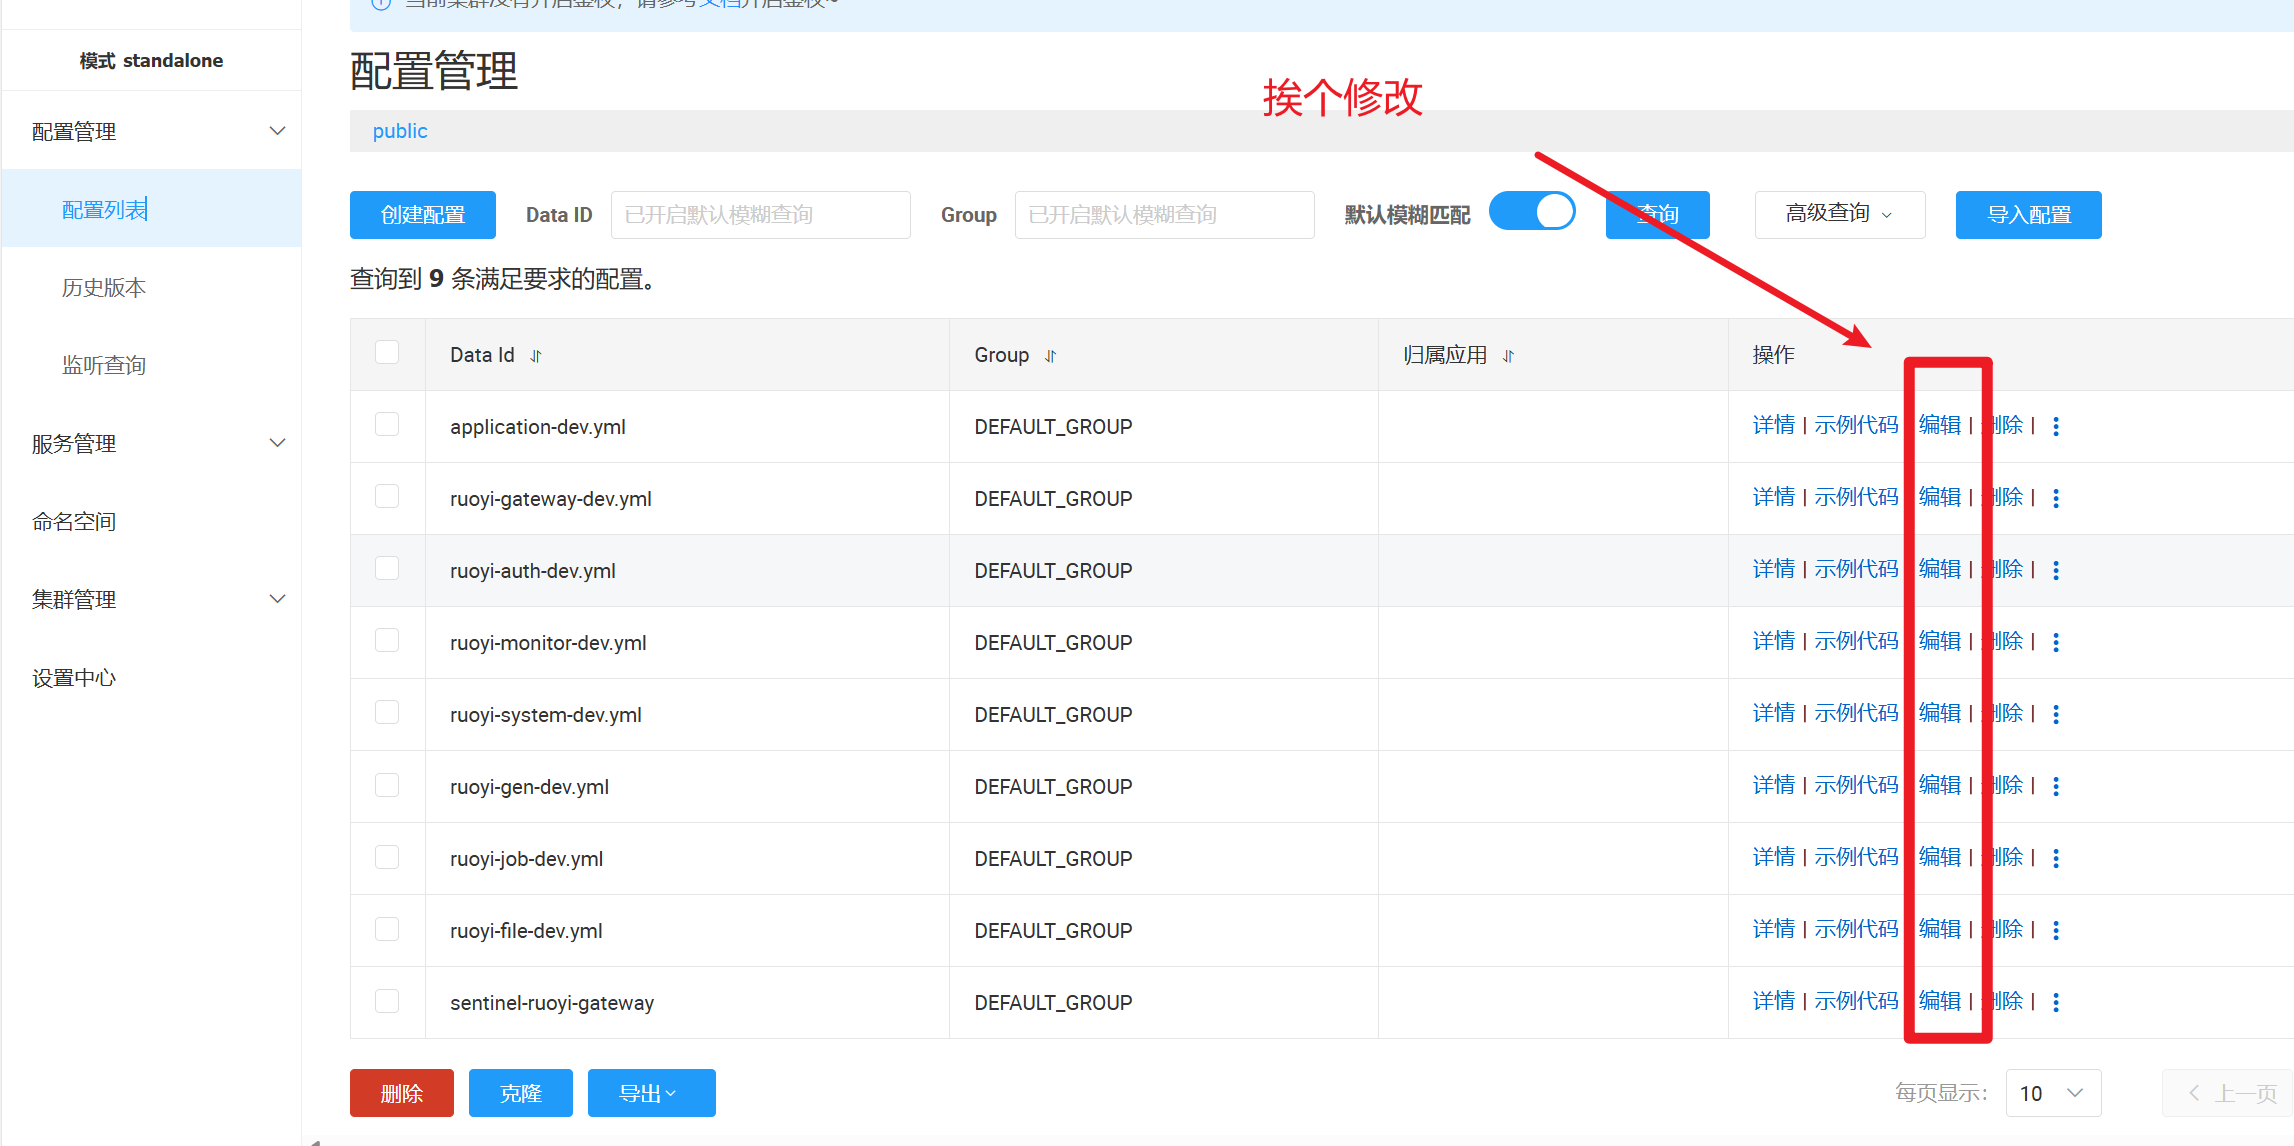
Task: Check the ruoyi-gateway-dev.yml row checkbox
Action: pos(387,497)
